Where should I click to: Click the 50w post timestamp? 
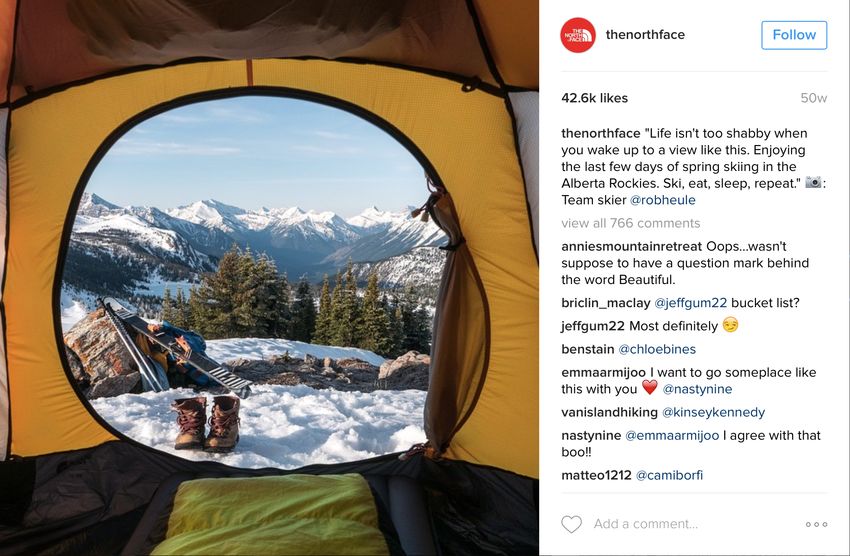(814, 98)
